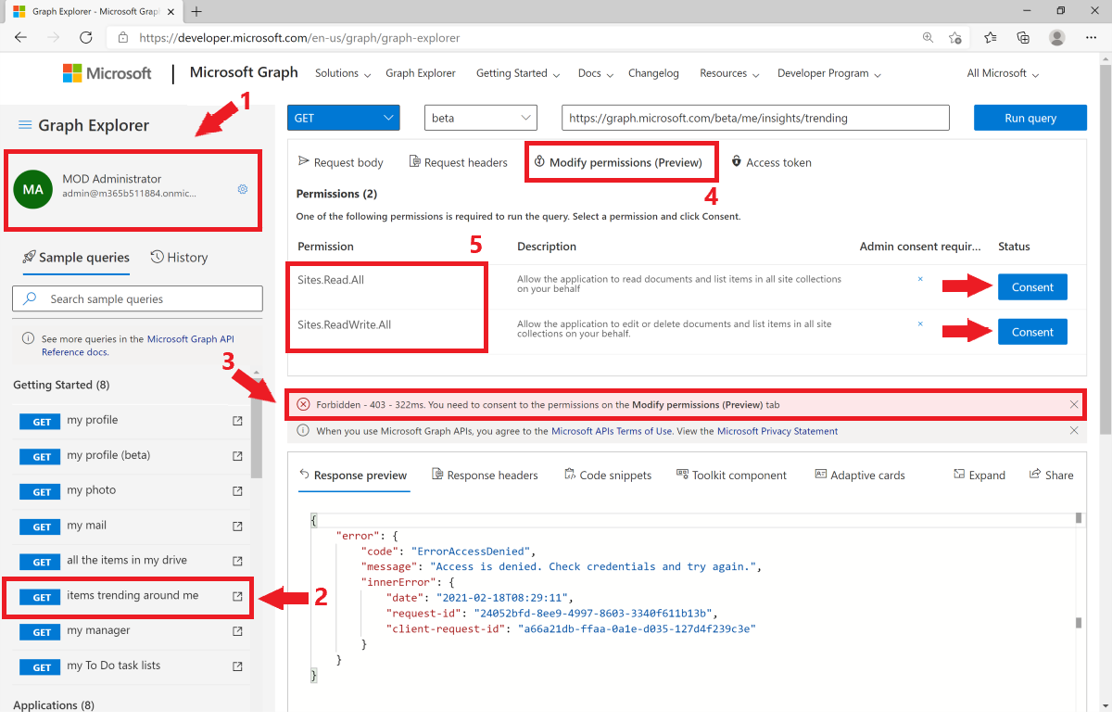
Task: Open the browser Collections icon
Action: (x=1022, y=37)
